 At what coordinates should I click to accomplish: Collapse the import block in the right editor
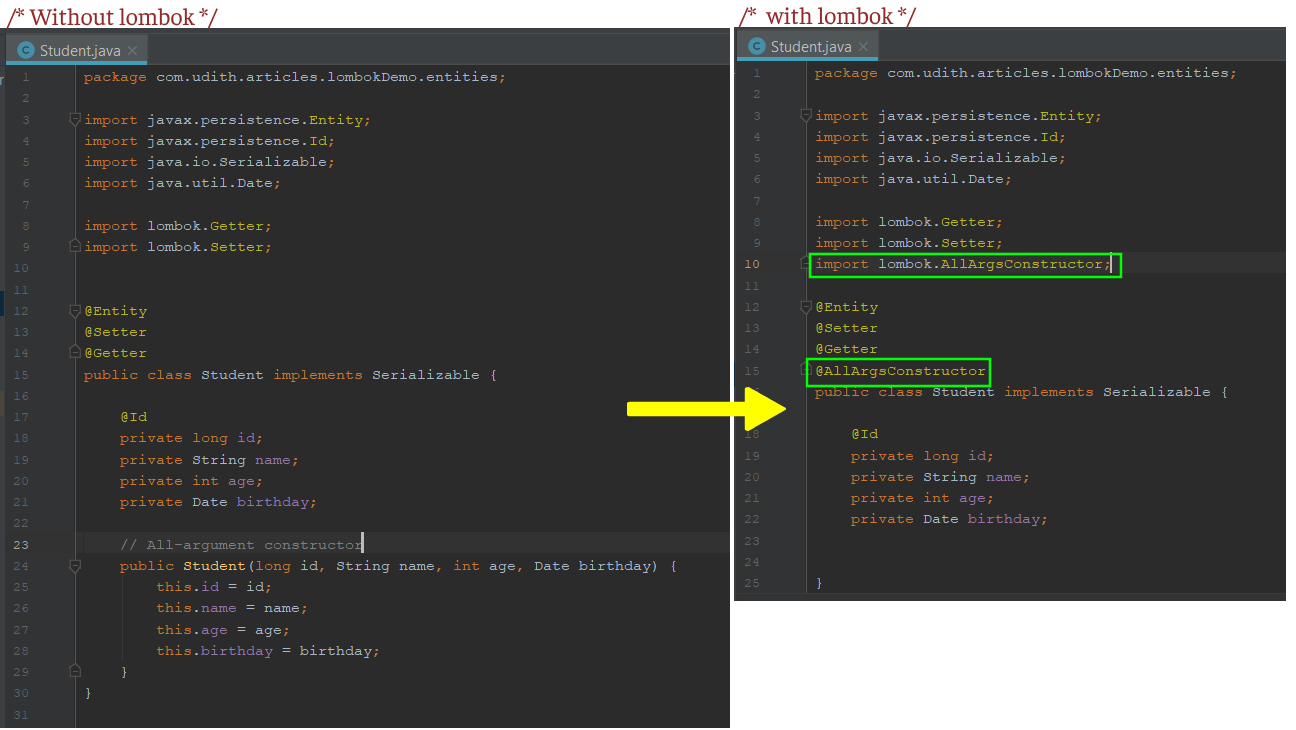[x=806, y=115]
